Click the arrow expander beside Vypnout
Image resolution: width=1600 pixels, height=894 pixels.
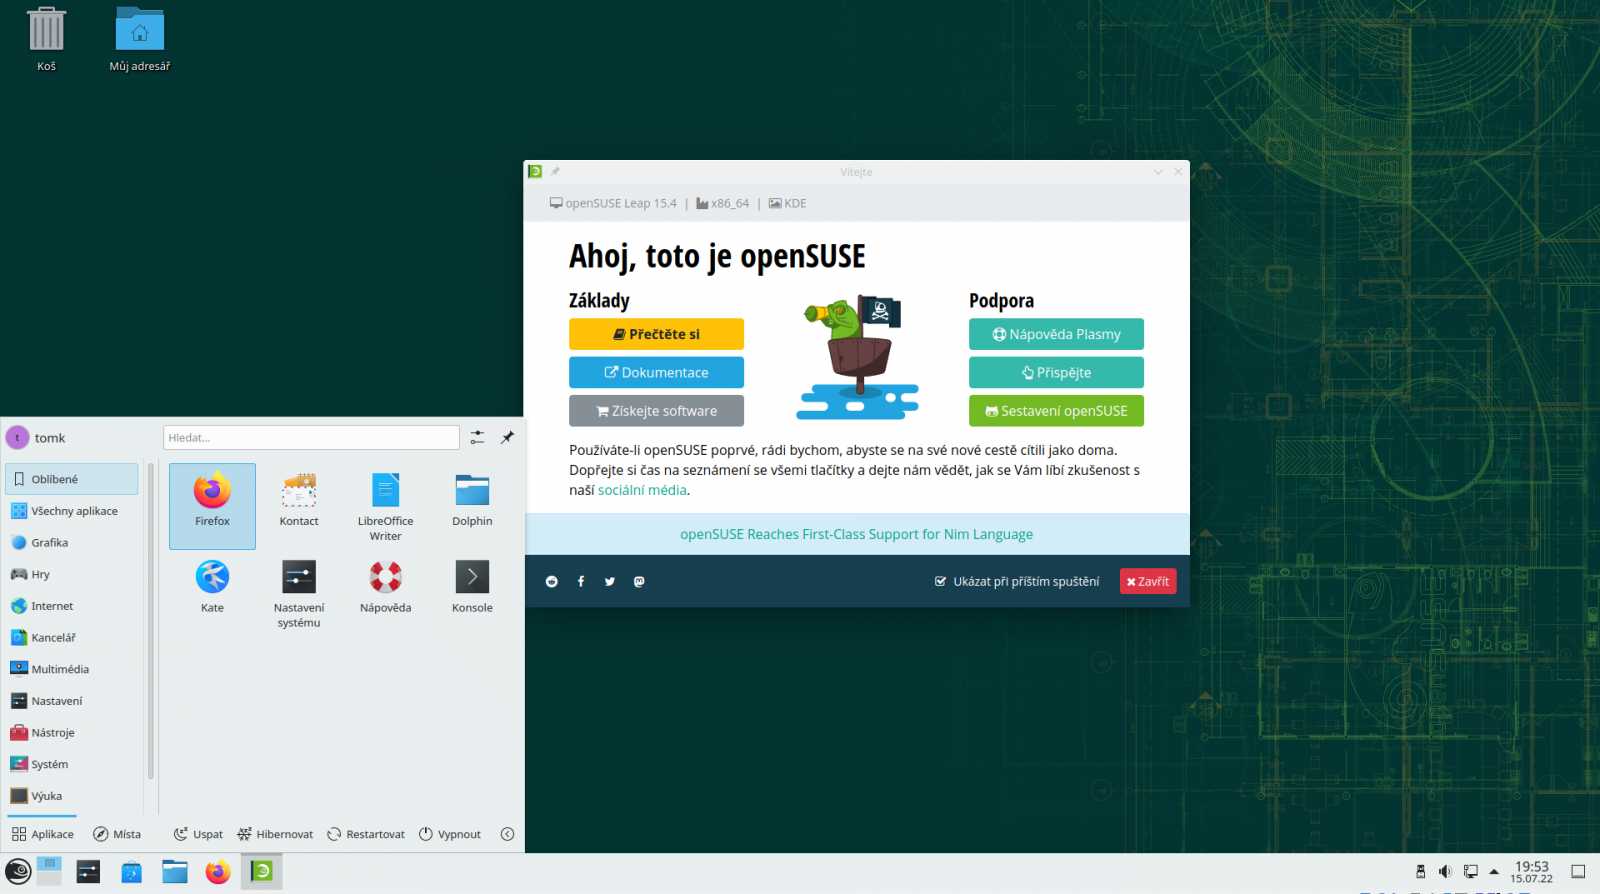[507, 834]
